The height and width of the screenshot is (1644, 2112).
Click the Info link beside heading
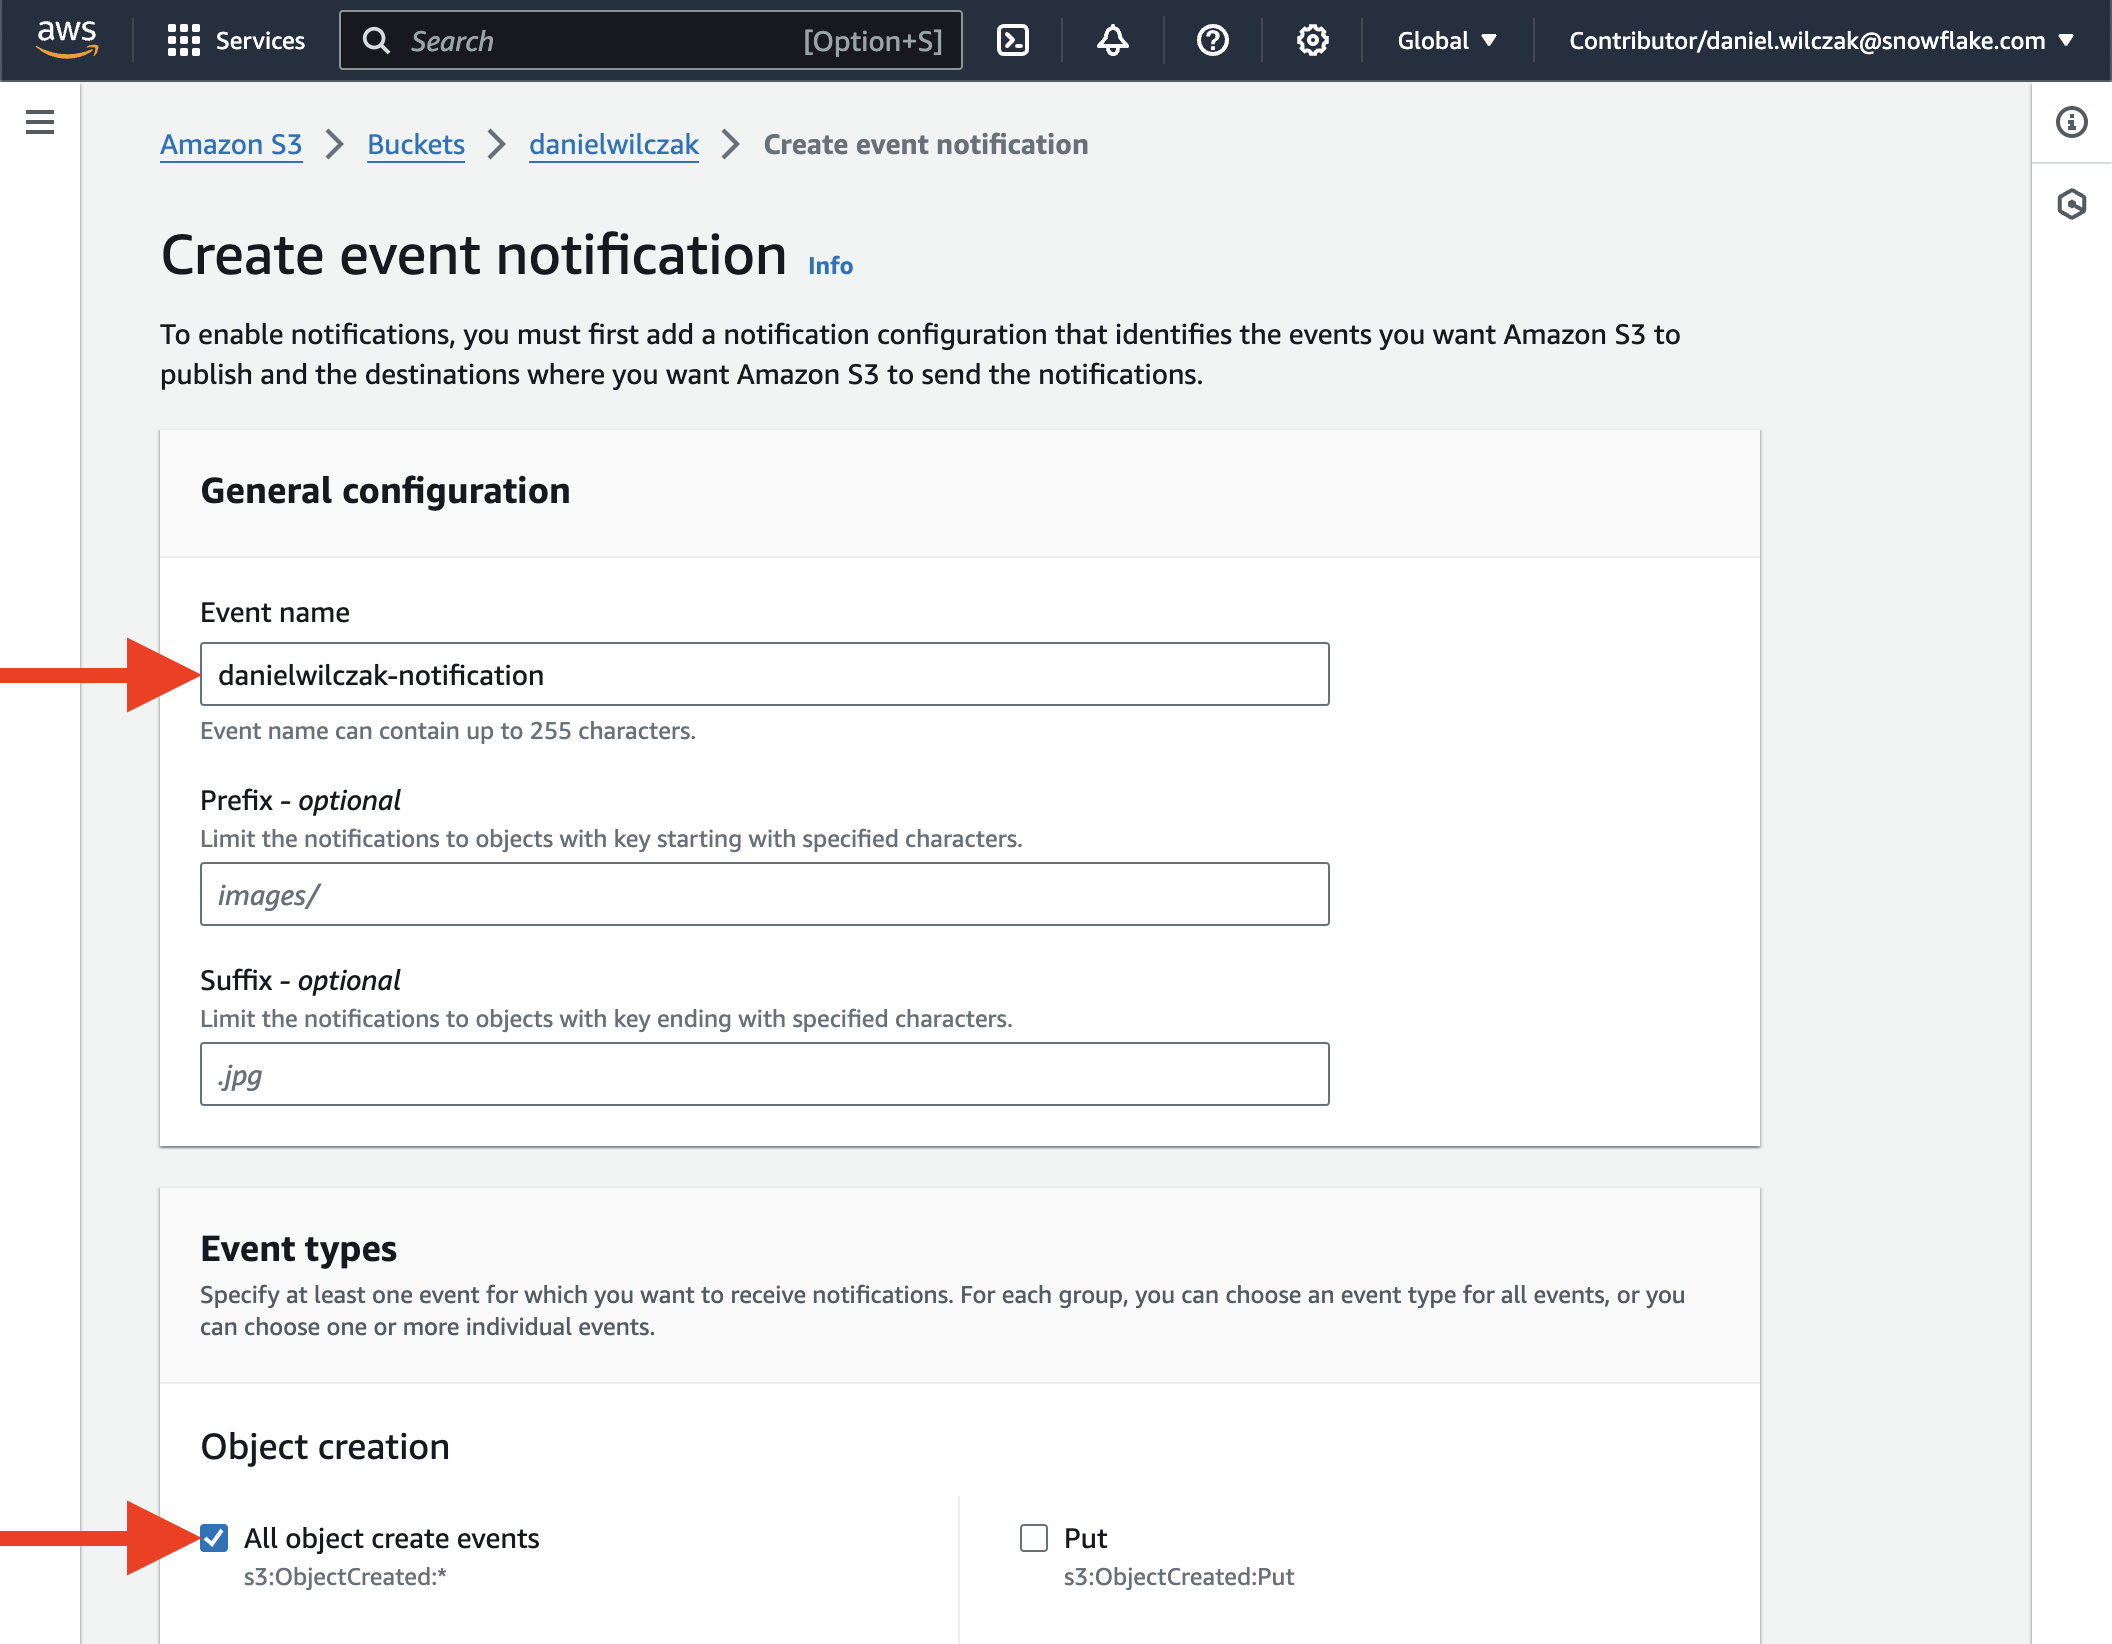830,265
